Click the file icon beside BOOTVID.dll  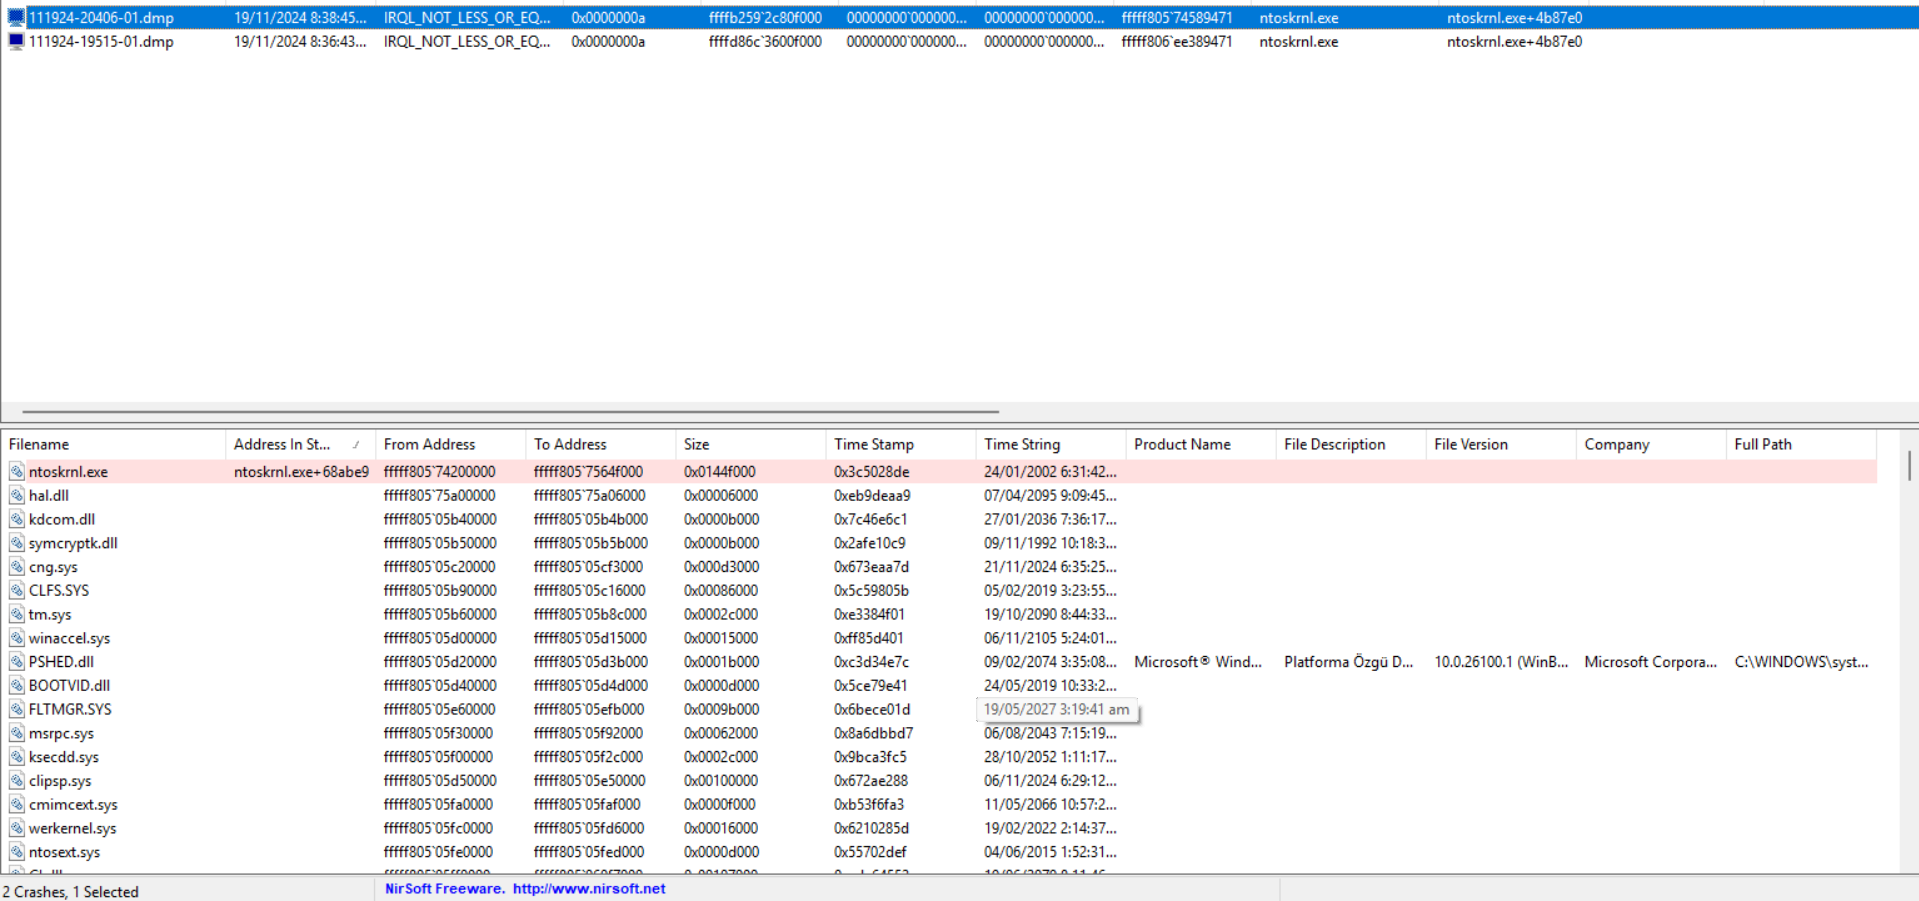pyautogui.click(x=17, y=686)
